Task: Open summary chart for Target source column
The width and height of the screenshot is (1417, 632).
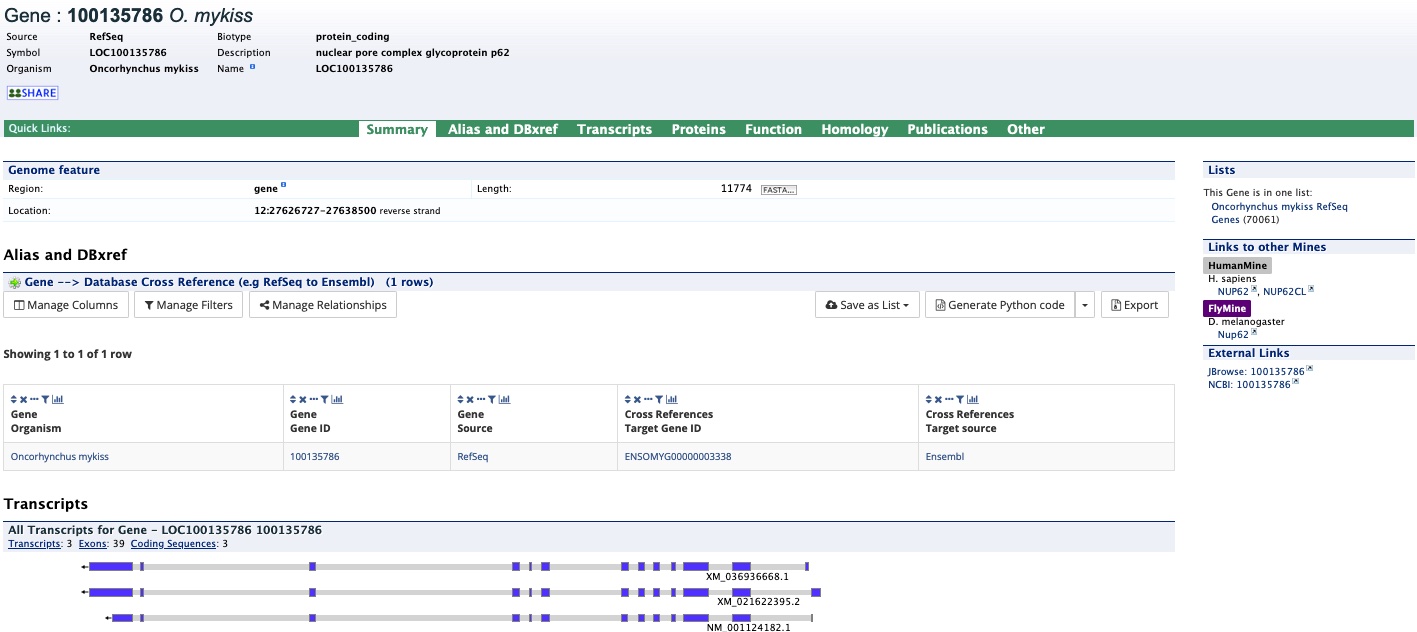Action: tap(973, 399)
